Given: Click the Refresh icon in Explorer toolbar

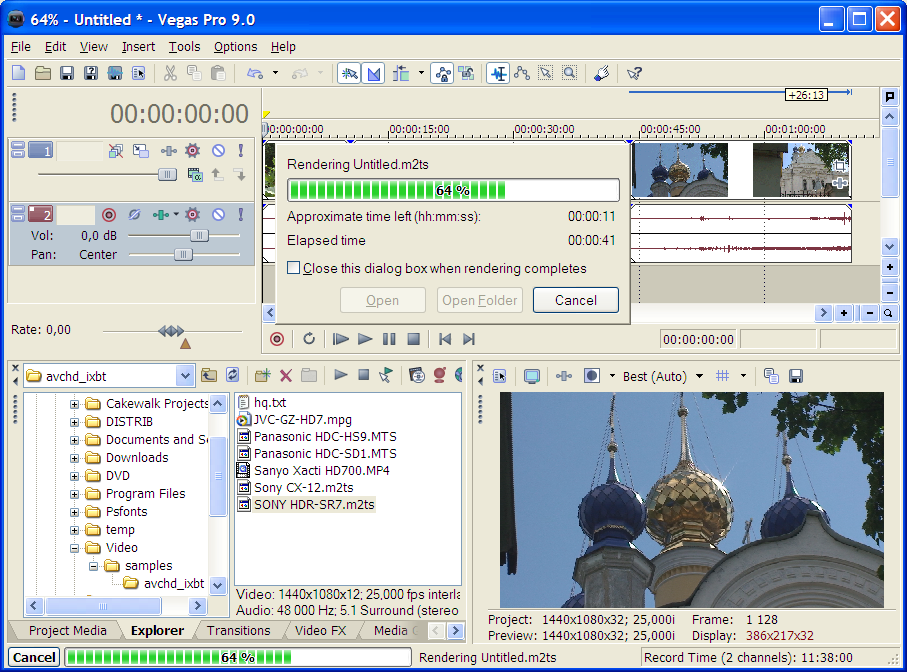Looking at the screenshot, I should tap(232, 375).
